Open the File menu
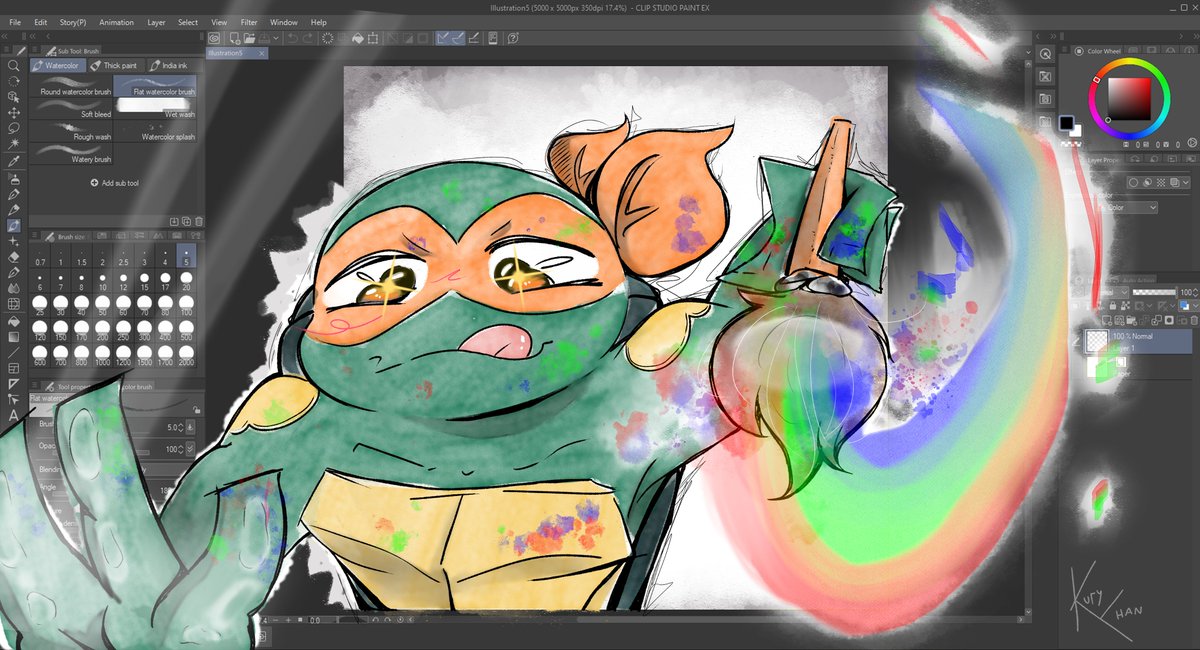The height and width of the screenshot is (650, 1200). click(x=15, y=22)
